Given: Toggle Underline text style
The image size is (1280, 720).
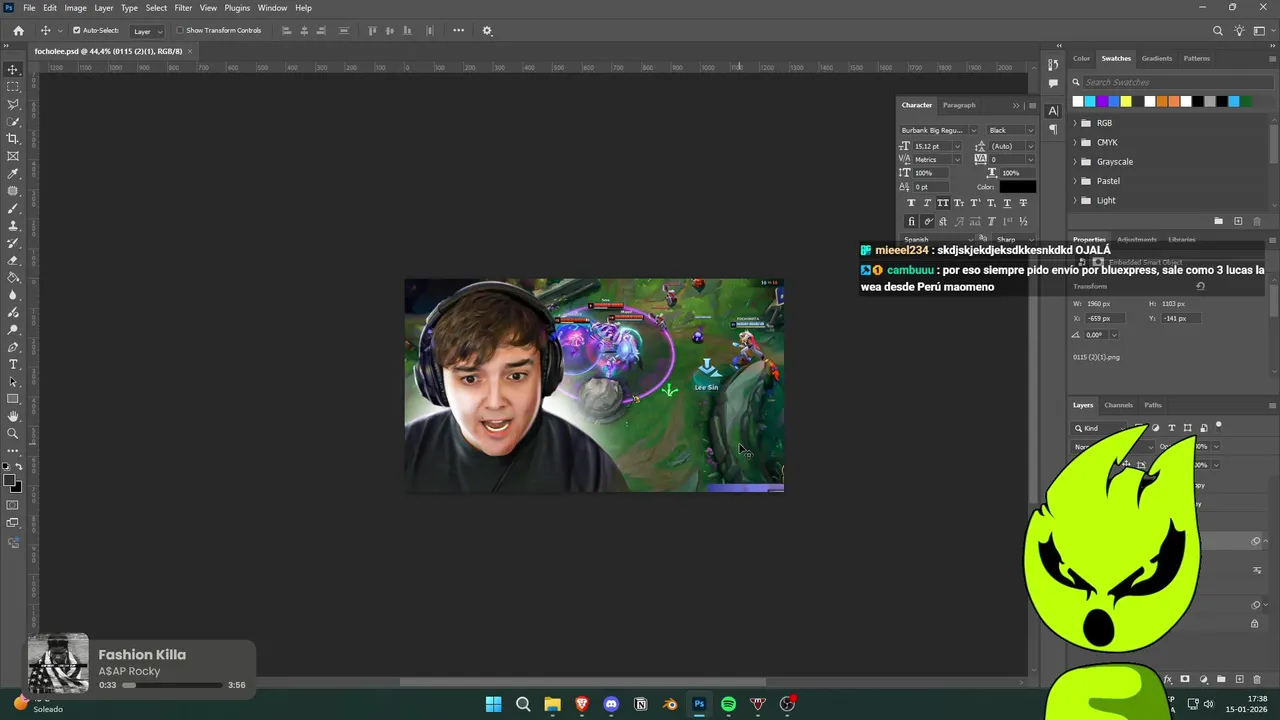Looking at the screenshot, I should 1007,203.
